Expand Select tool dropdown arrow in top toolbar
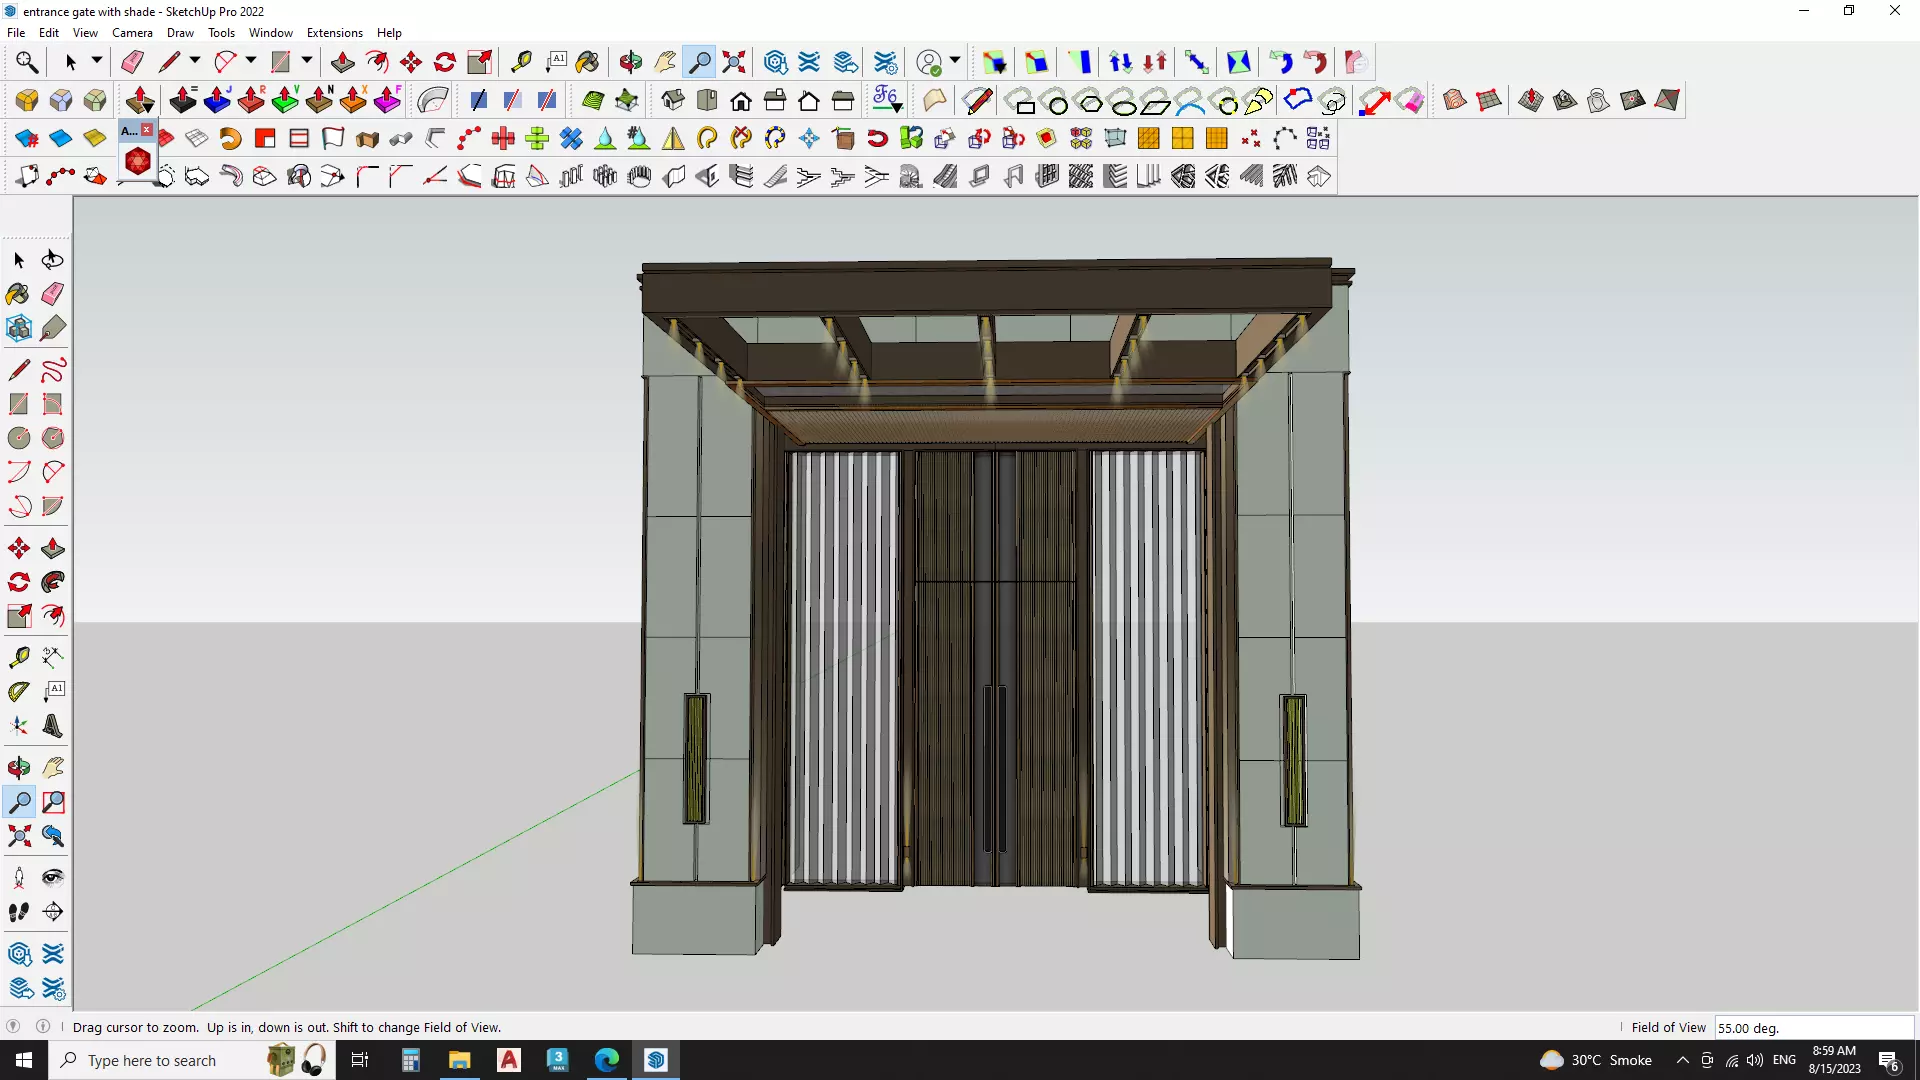 97,62
